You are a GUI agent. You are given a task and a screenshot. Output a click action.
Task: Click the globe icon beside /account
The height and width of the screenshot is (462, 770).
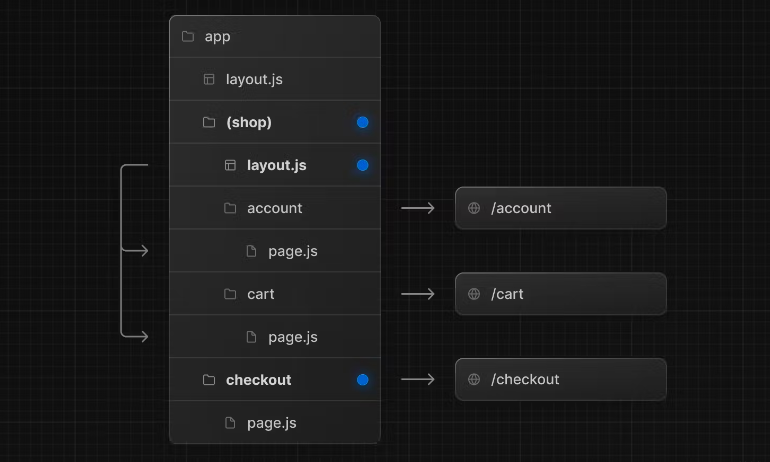tap(474, 208)
